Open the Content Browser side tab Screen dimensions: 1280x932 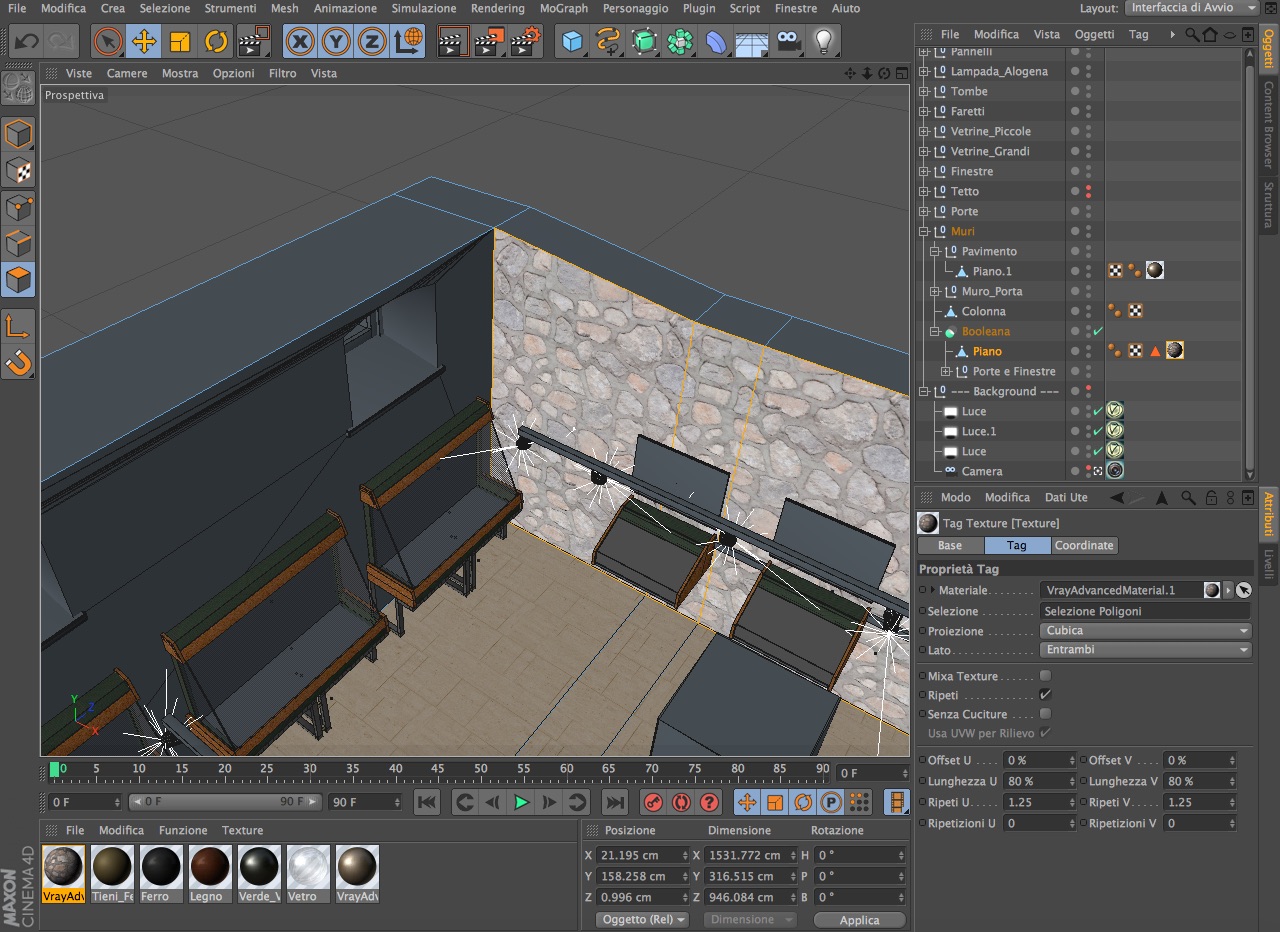tap(1269, 124)
